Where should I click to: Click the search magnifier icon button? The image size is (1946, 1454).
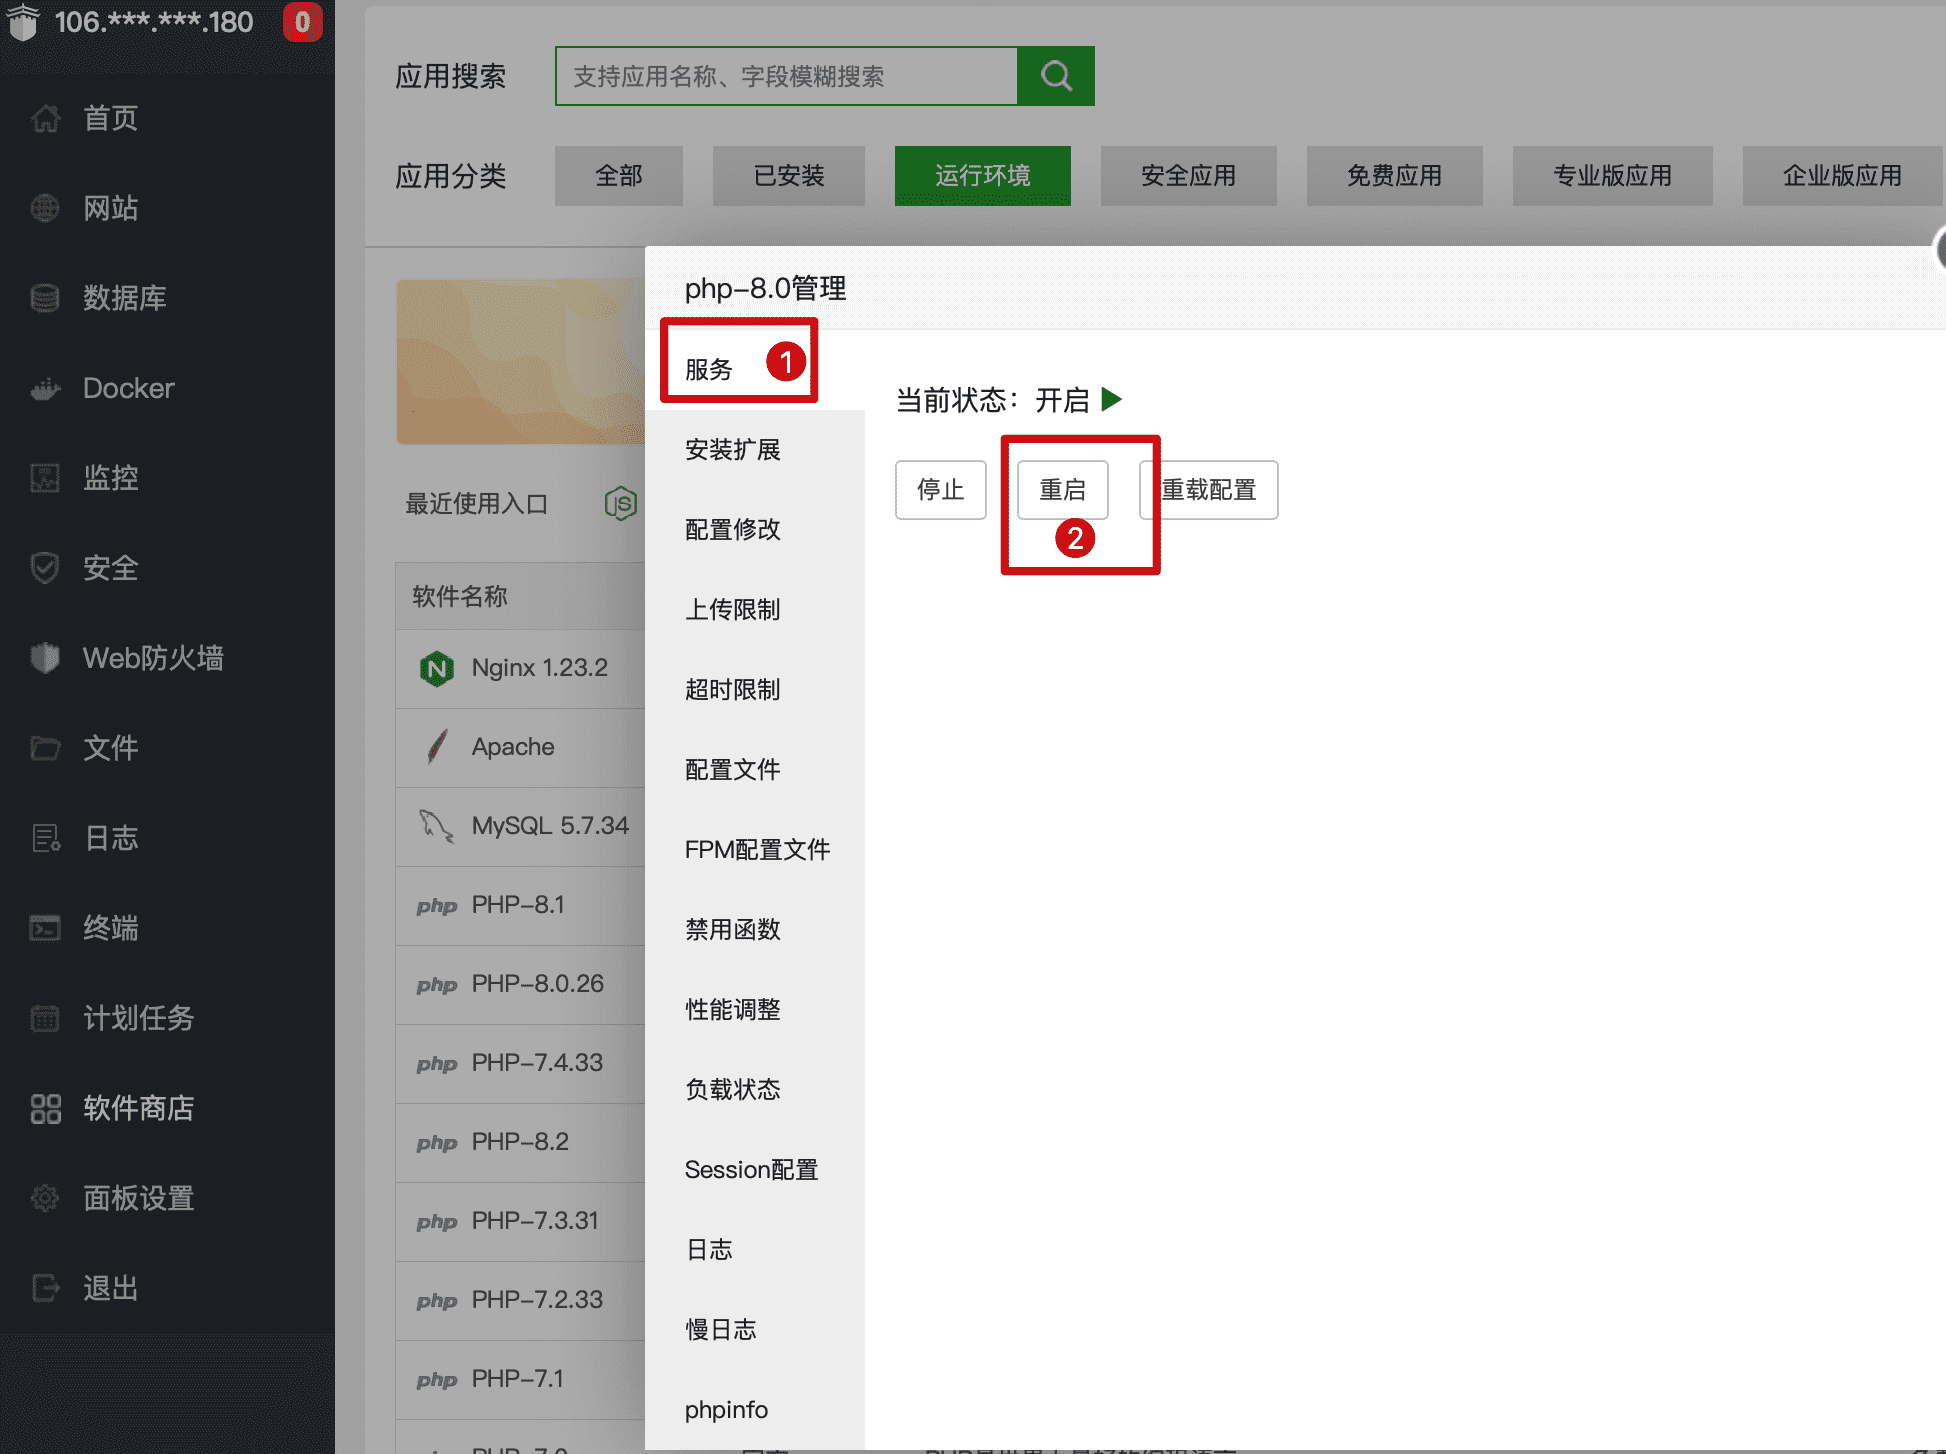(1055, 76)
